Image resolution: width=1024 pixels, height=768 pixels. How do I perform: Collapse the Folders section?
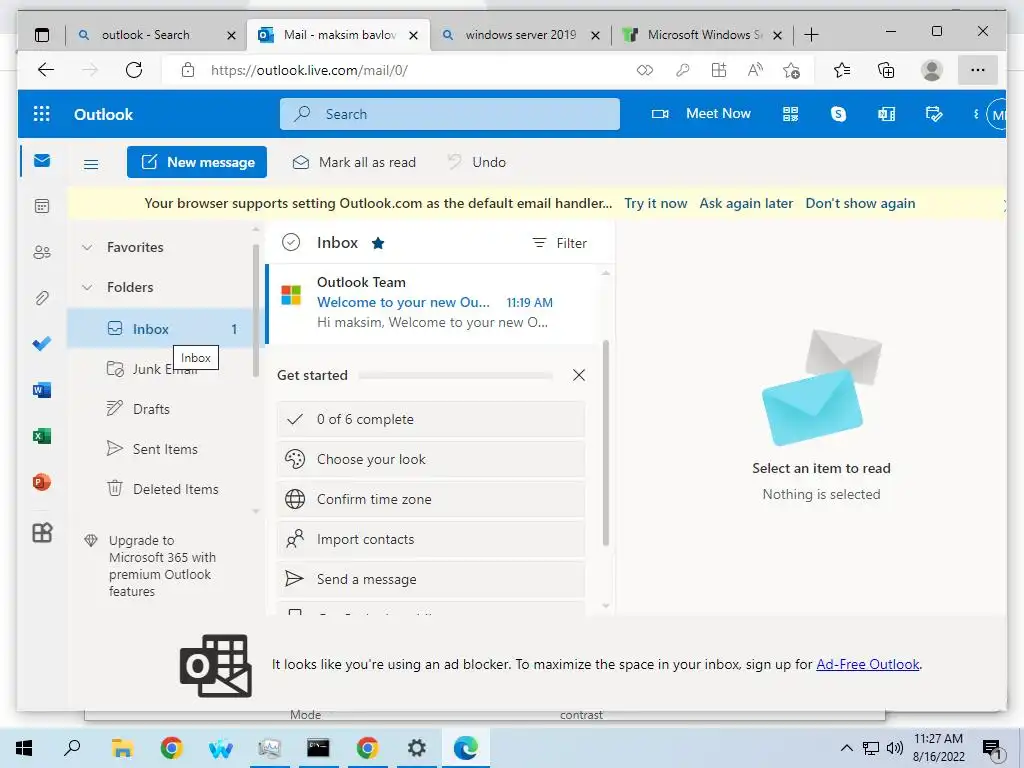pos(87,287)
